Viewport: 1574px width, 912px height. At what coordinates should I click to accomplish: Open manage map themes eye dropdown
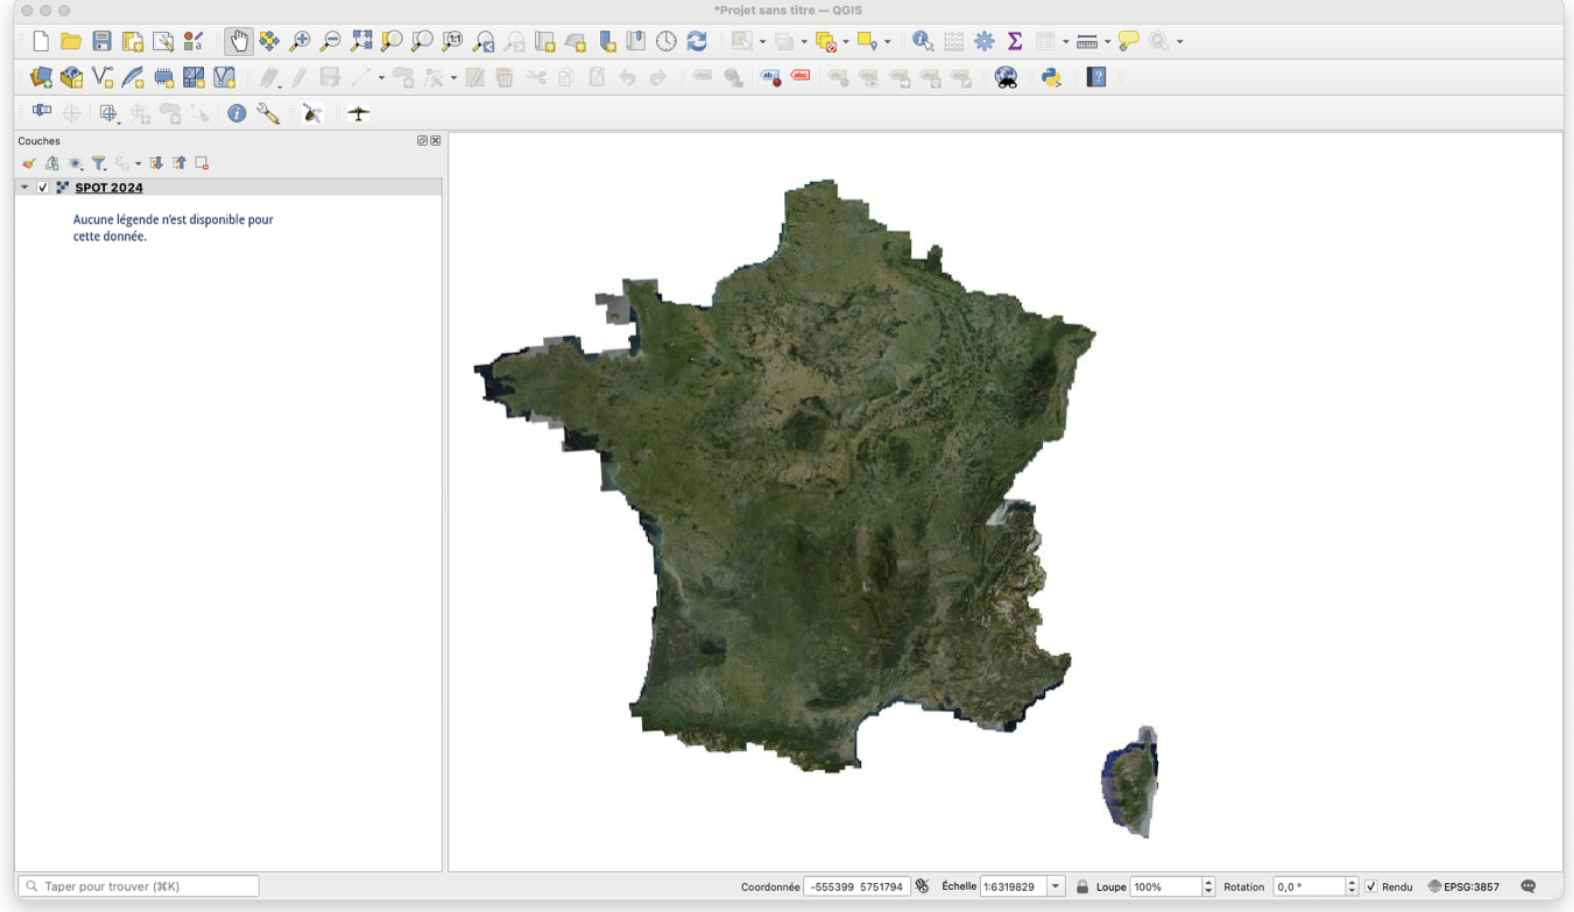point(76,163)
